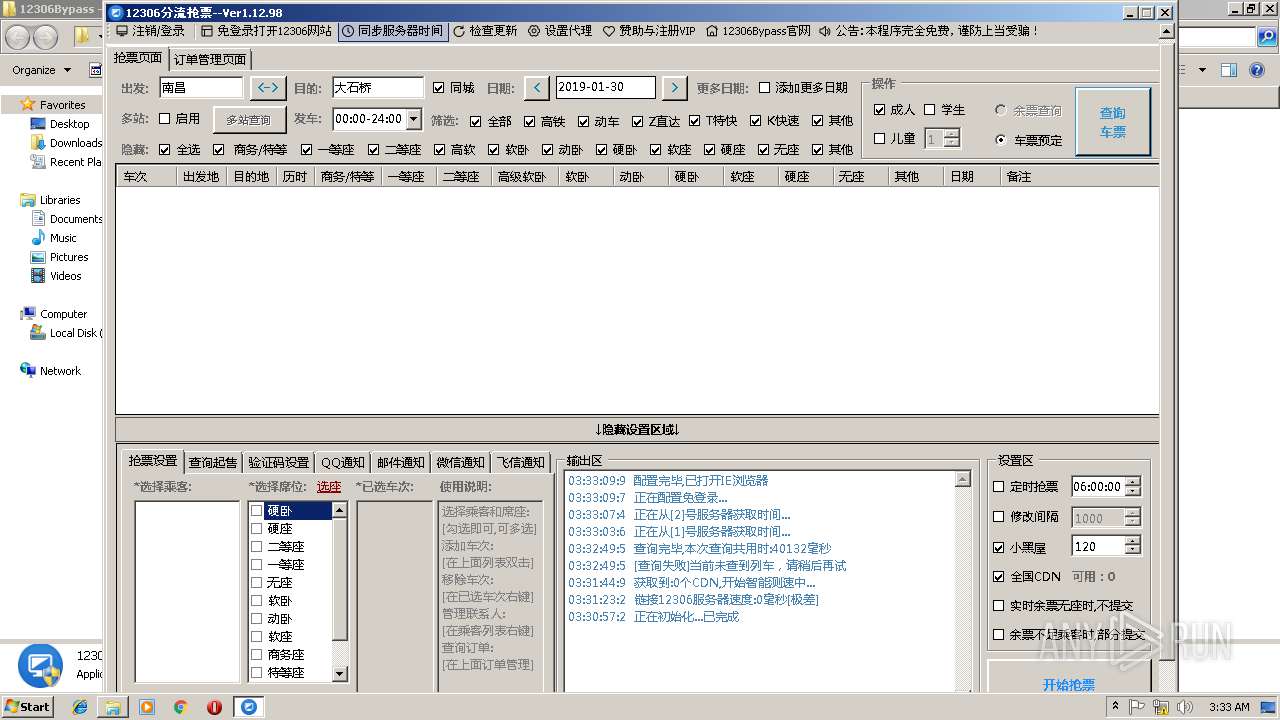Toggle 商务/特等 hide checkbox
This screenshot has height=720, width=1280.
pyautogui.click(x=219, y=150)
